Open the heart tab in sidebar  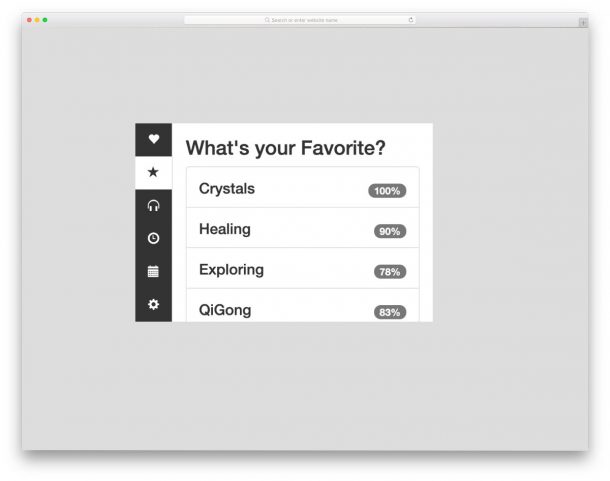click(153, 139)
